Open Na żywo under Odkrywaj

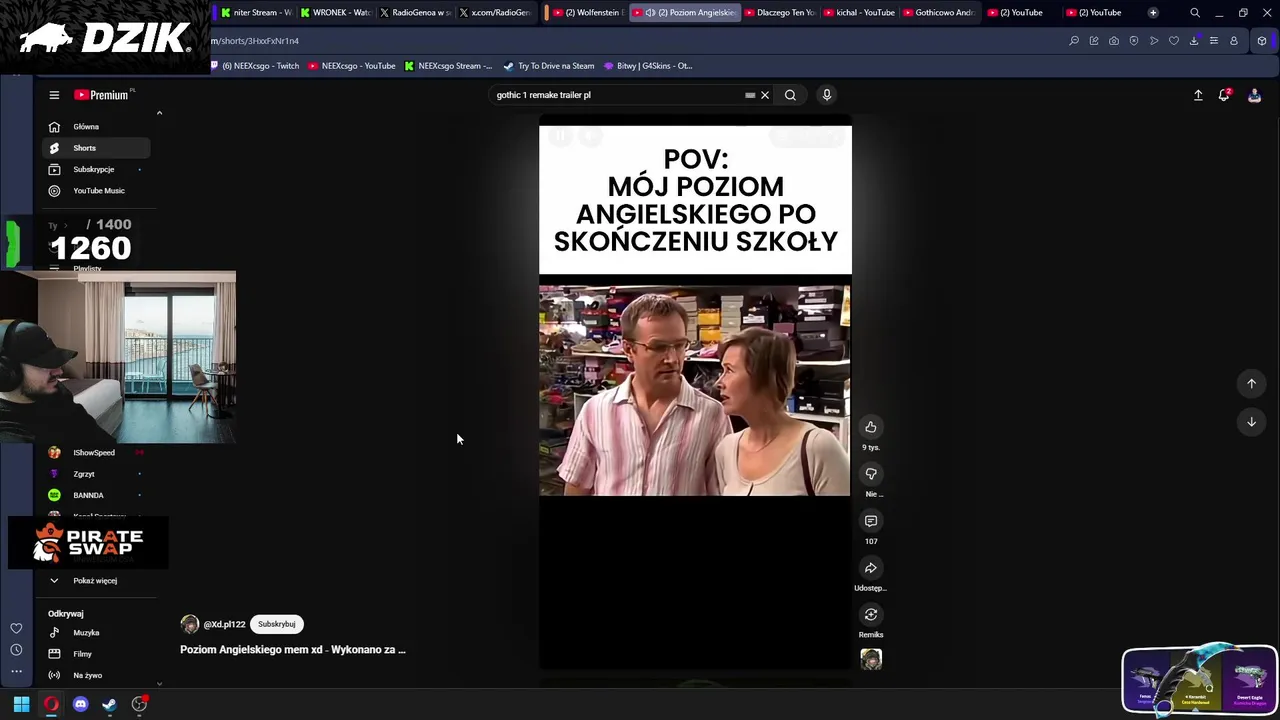tap(96, 675)
